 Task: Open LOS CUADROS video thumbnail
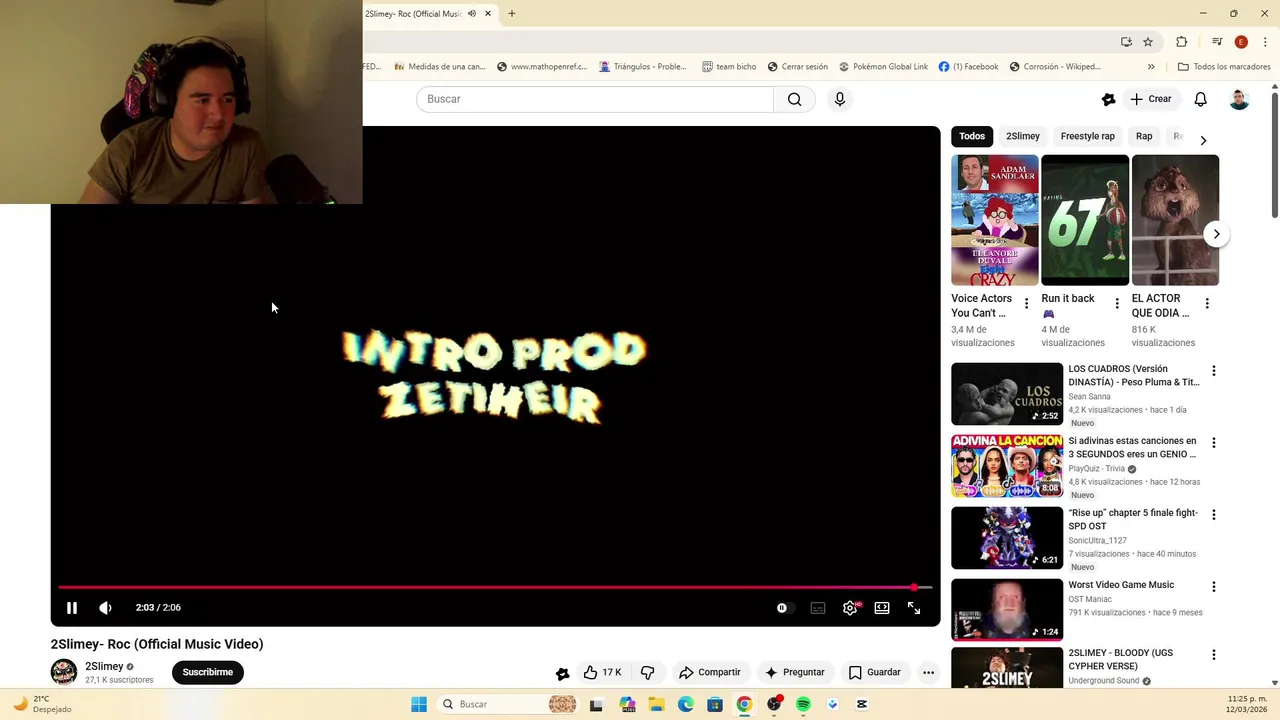coord(1007,394)
